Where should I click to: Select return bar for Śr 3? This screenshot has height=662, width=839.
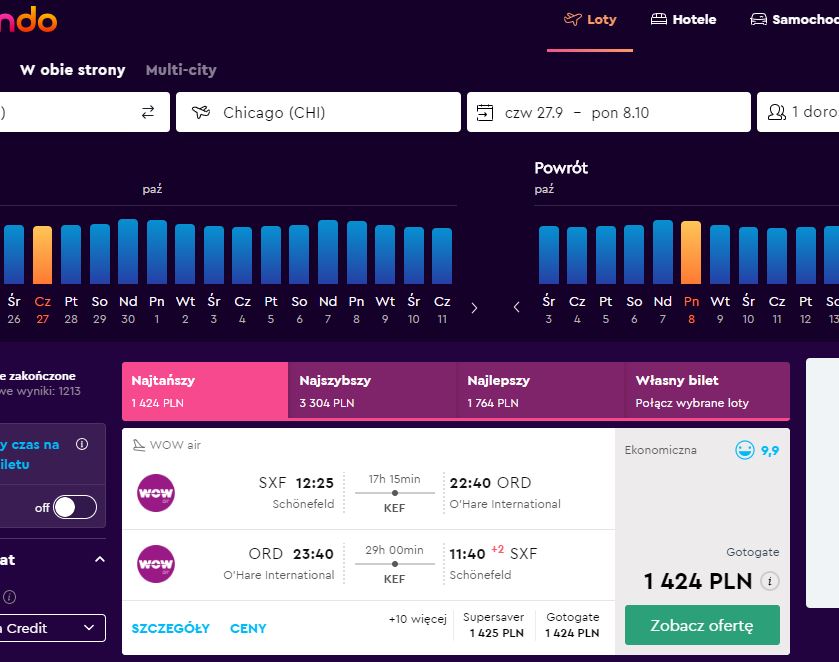coord(549,255)
